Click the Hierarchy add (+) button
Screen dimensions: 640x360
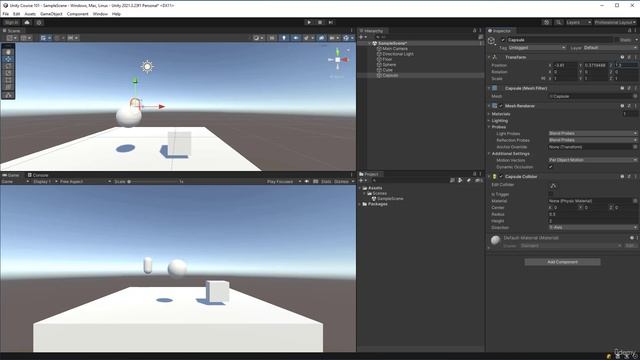click(x=361, y=37)
